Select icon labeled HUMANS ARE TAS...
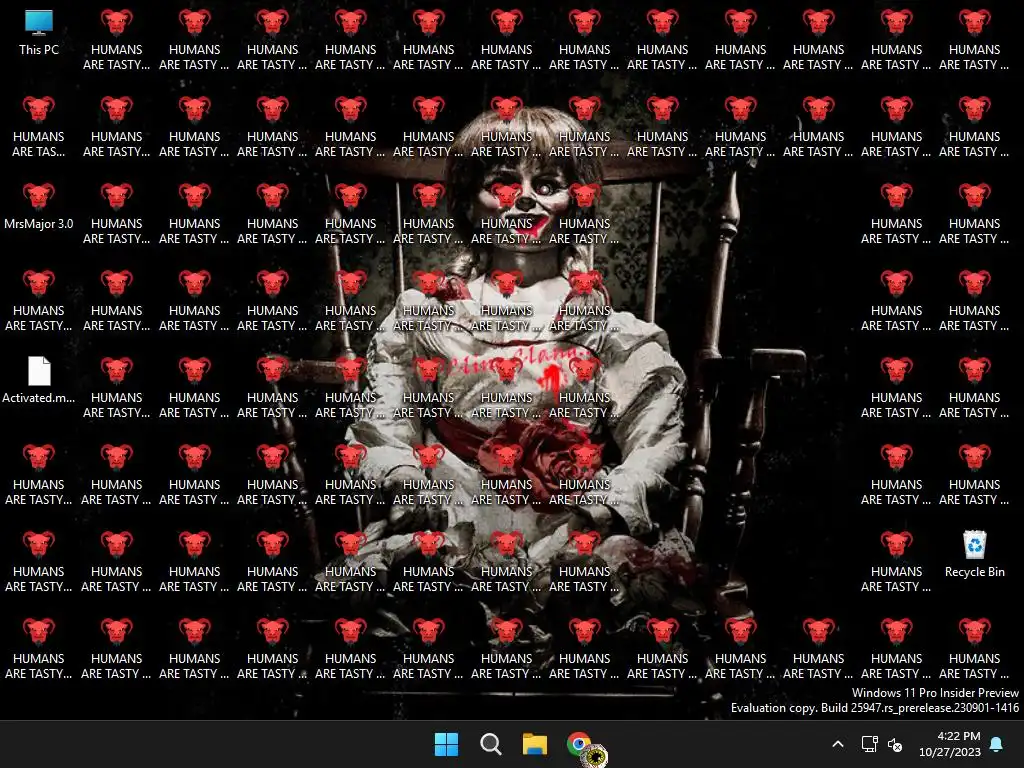 coord(39,127)
